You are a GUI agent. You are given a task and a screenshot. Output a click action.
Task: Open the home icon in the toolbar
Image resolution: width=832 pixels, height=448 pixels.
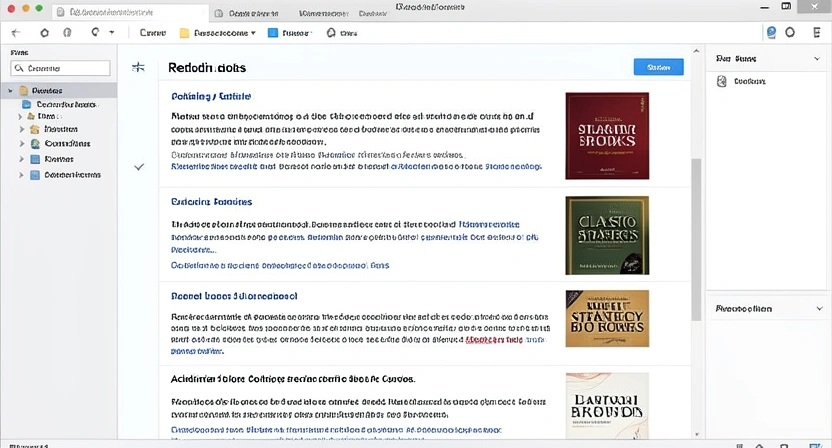(x=45, y=33)
